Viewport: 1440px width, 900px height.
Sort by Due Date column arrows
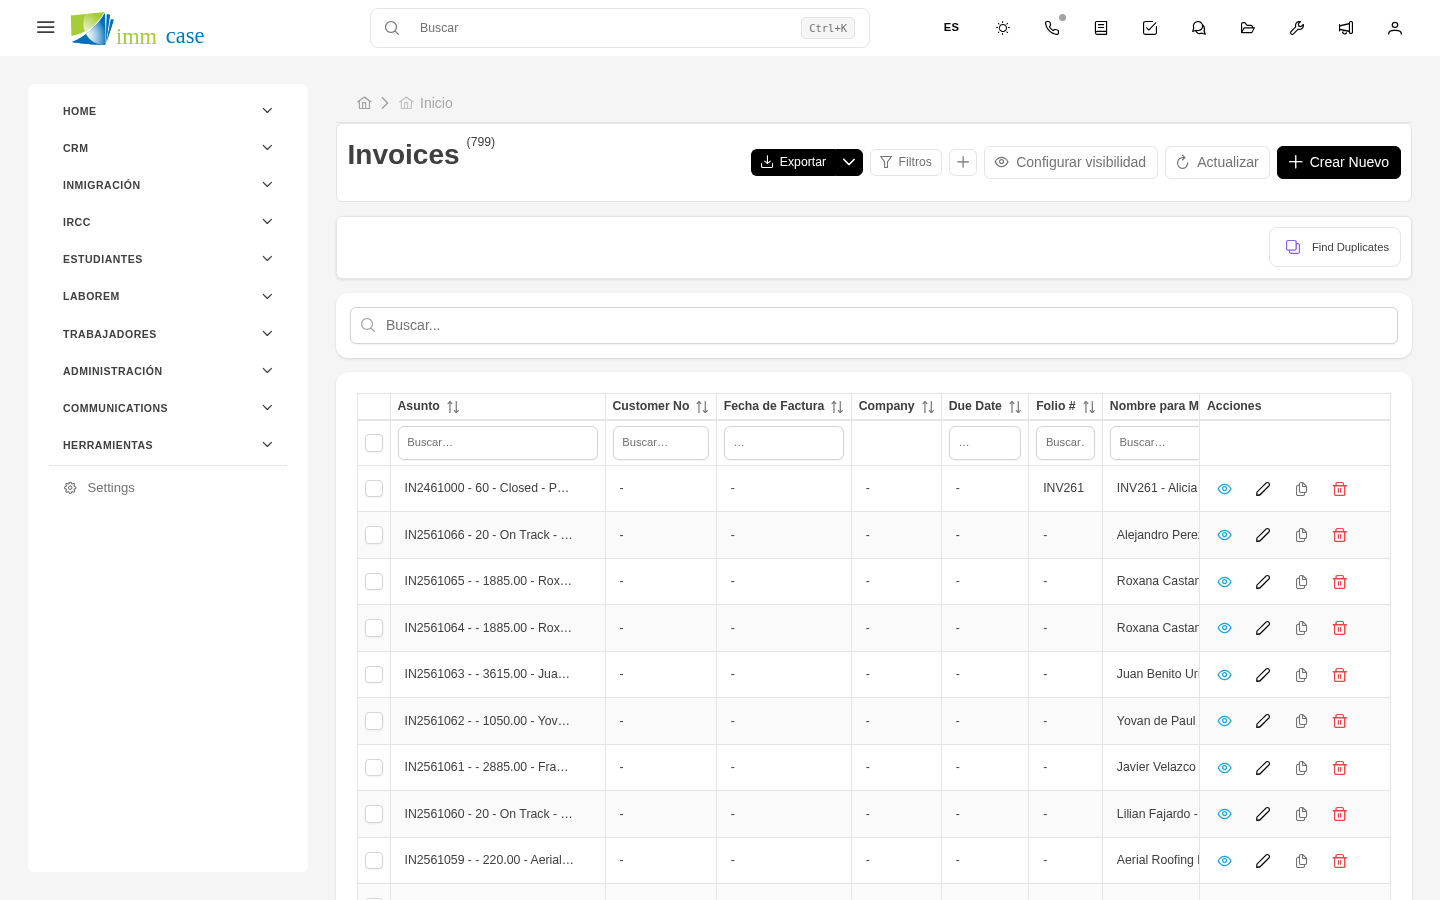pos(1015,407)
